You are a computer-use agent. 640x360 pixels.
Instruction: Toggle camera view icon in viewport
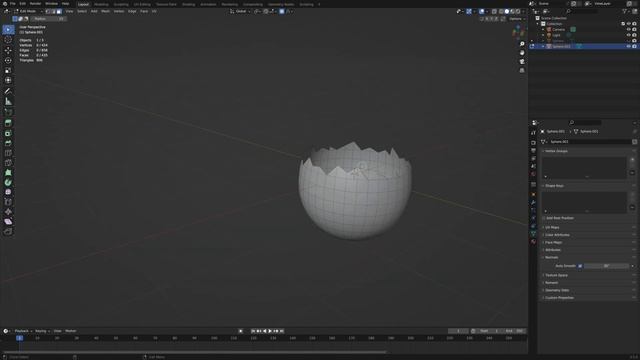522,62
